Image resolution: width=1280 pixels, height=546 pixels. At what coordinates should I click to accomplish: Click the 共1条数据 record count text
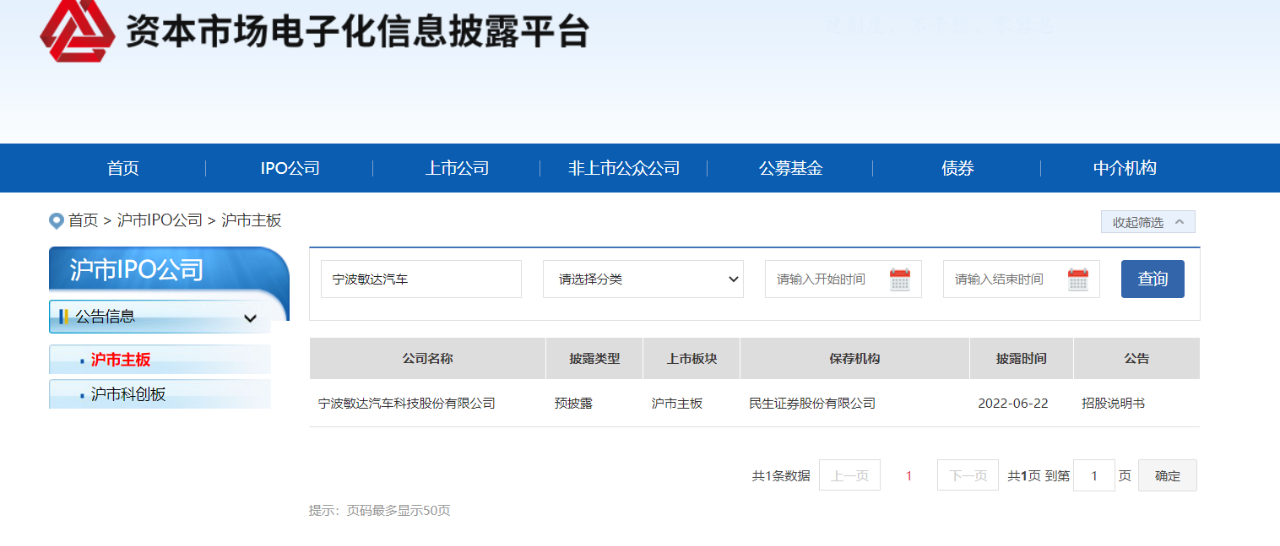[781, 476]
